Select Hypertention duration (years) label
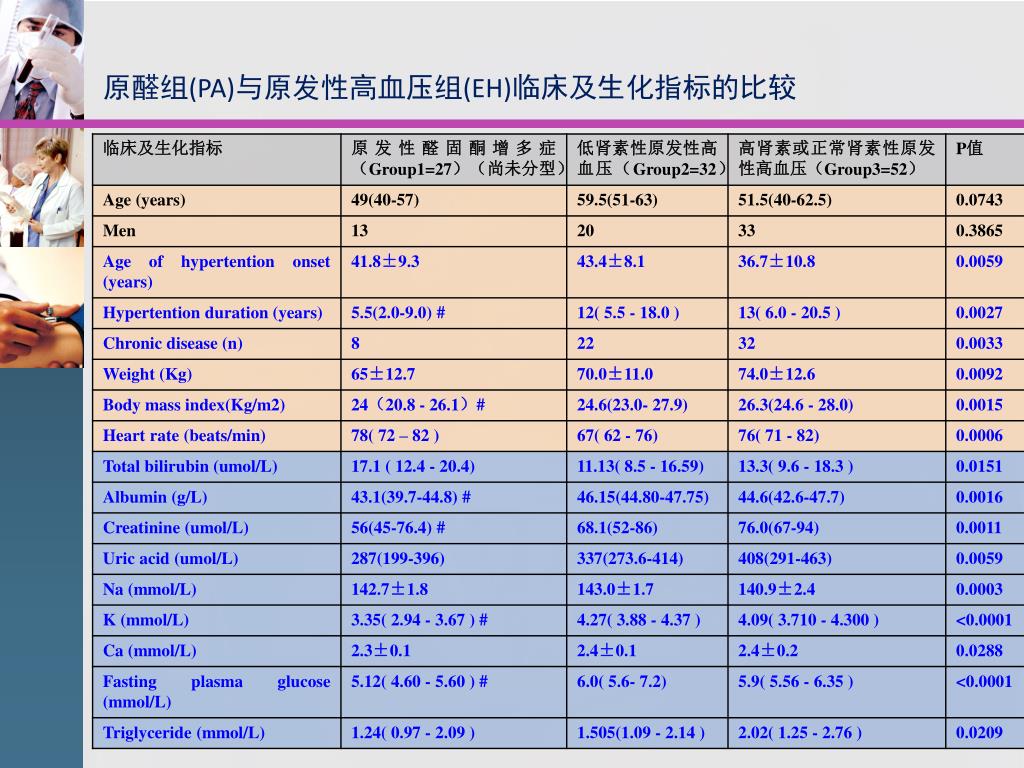 click(212, 313)
